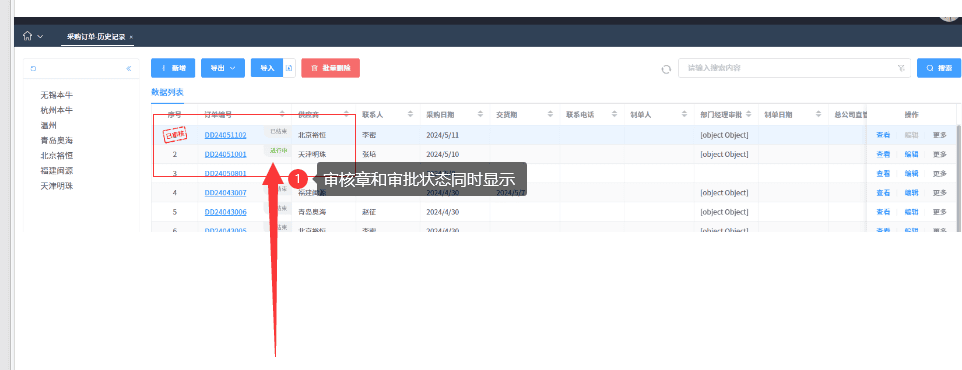Click 编辑 in the DD24051001 row
962x370 pixels.
912,154
